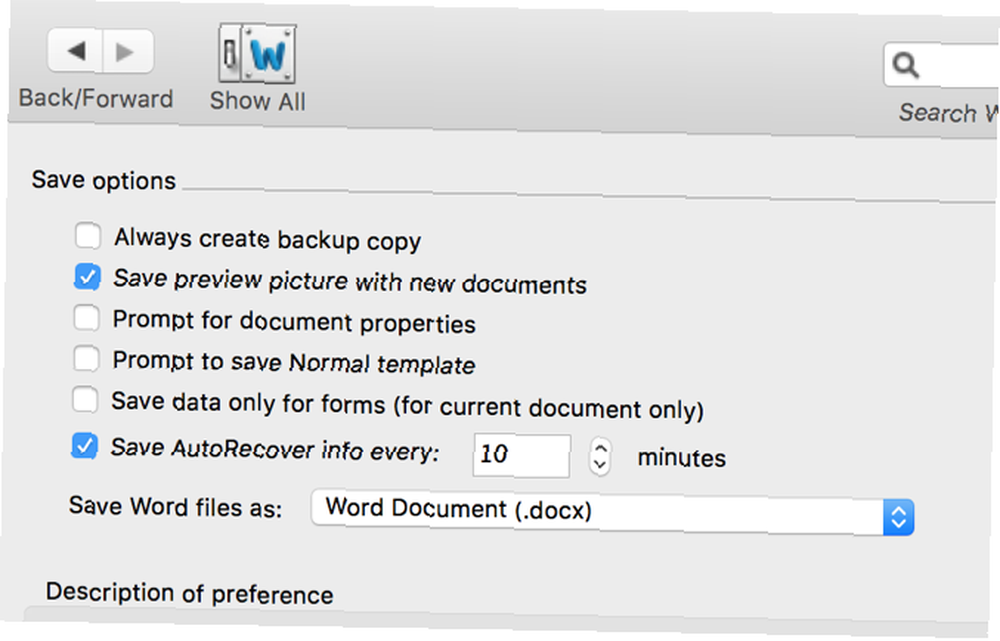Viewport: 1000px width, 641px height.
Task: Go back with the left arrow button
Action: point(75,50)
